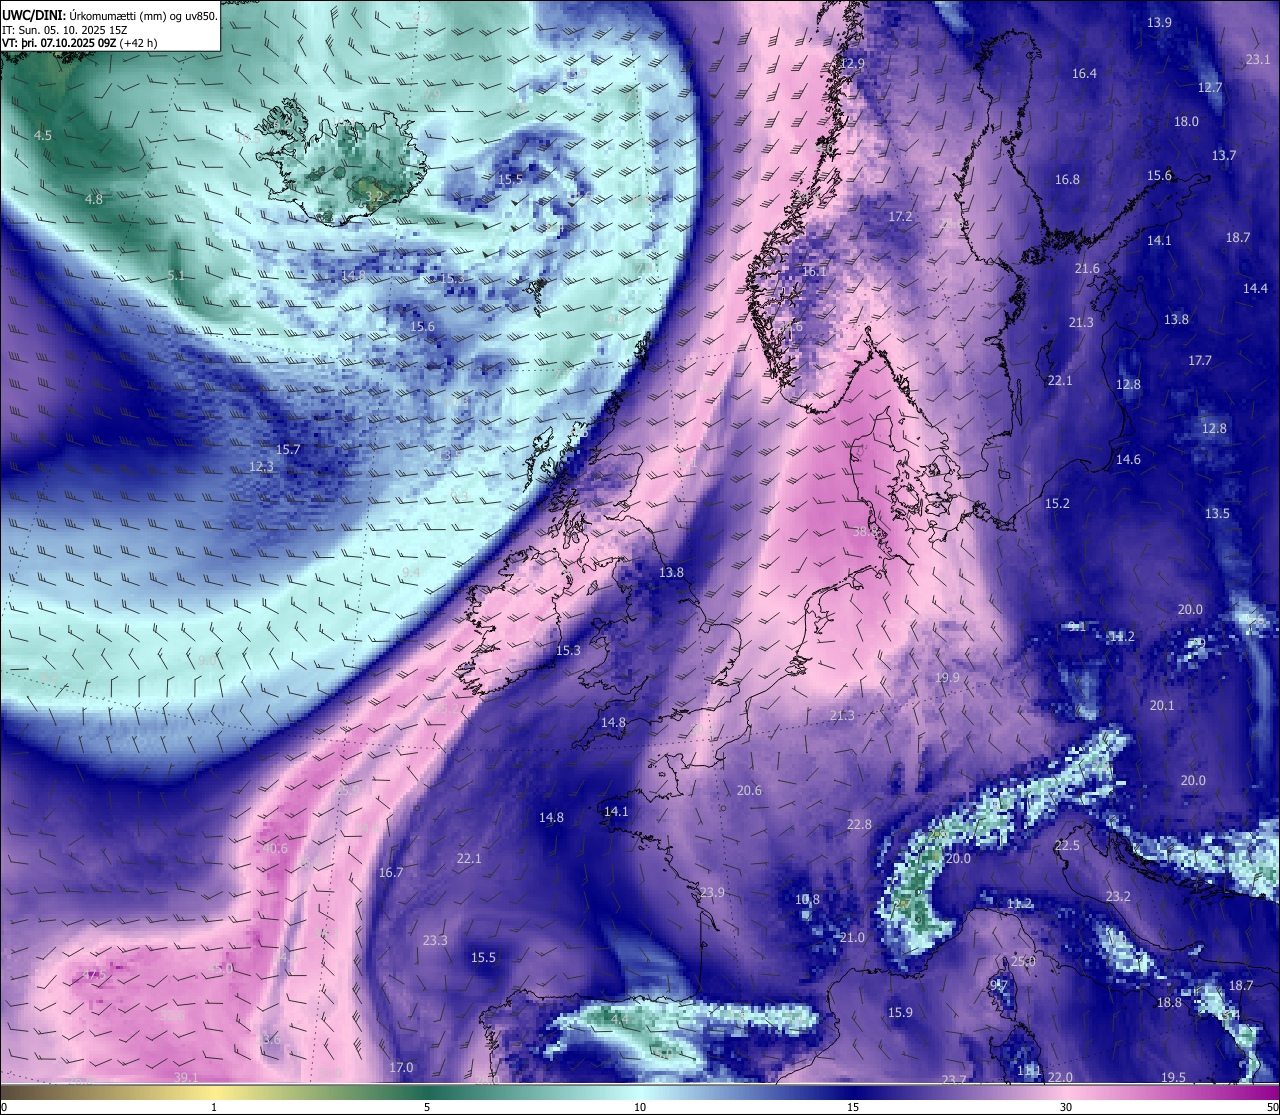This screenshot has height=1115, width=1280.
Task: Click the 15.7 value label
Action: click(288, 450)
